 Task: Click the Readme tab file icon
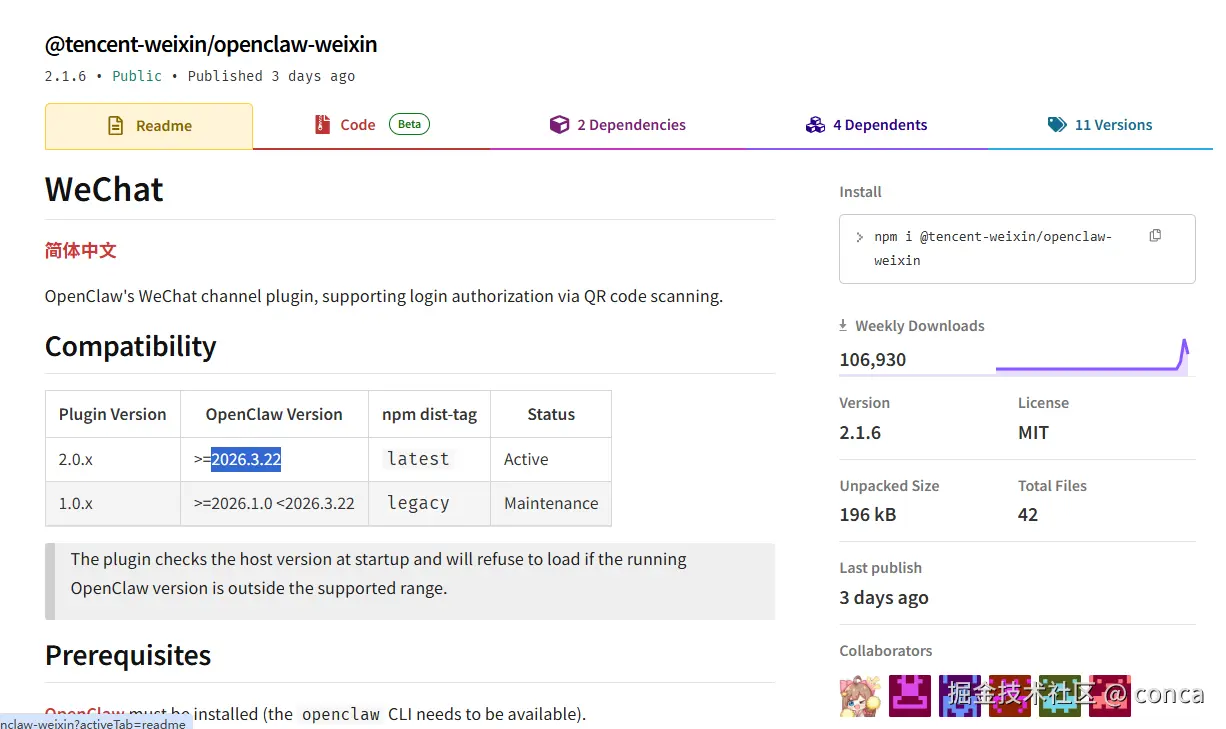116,126
